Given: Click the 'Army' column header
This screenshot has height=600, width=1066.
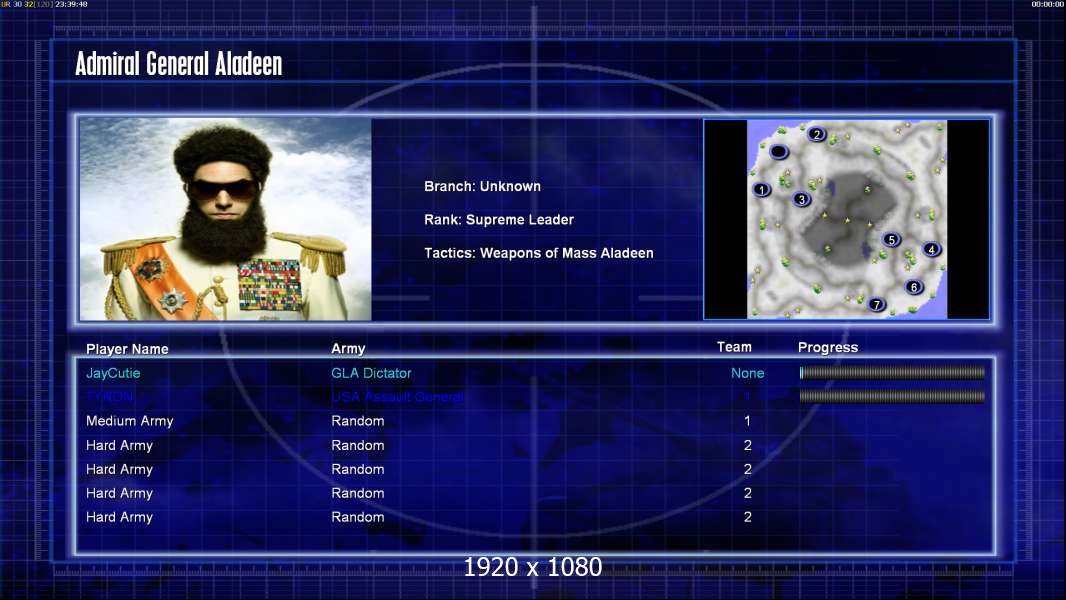Looking at the screenshot, I should click(348, 349).
